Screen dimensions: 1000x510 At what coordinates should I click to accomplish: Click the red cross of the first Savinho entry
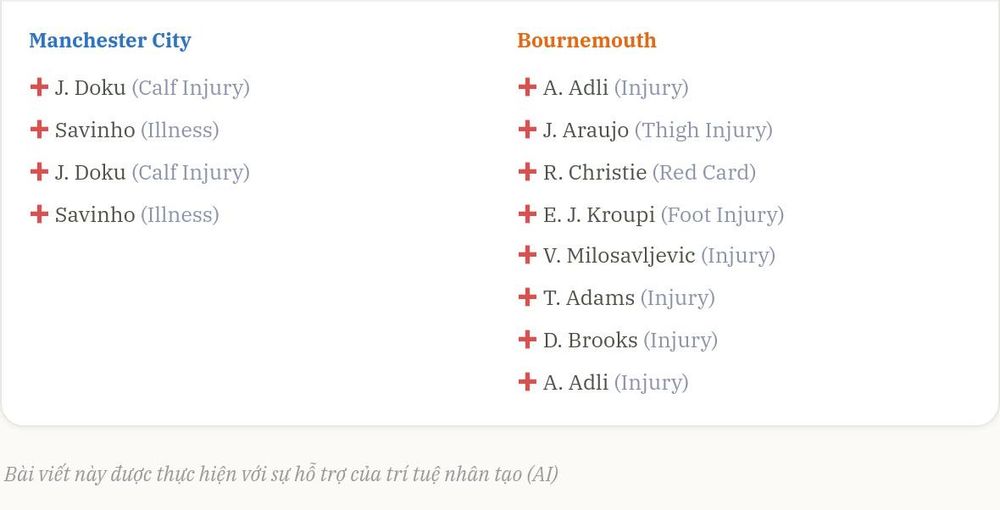(39, 129)
